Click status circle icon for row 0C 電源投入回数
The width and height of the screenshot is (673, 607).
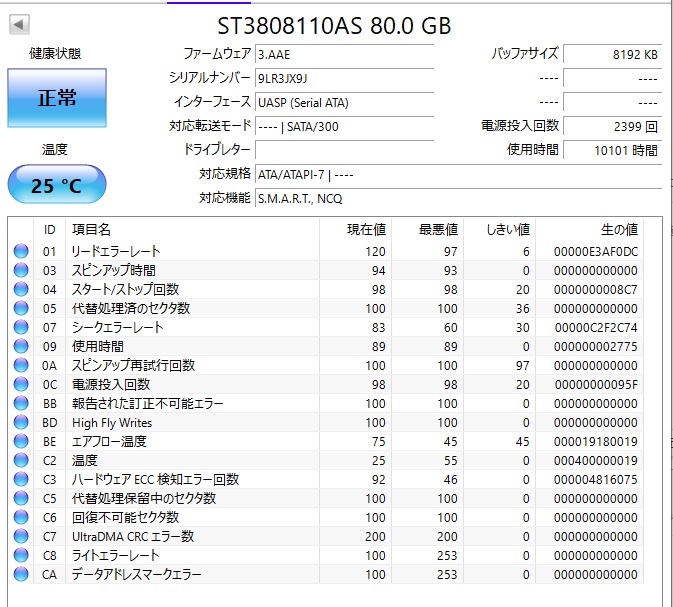click(x=21, y=384)
